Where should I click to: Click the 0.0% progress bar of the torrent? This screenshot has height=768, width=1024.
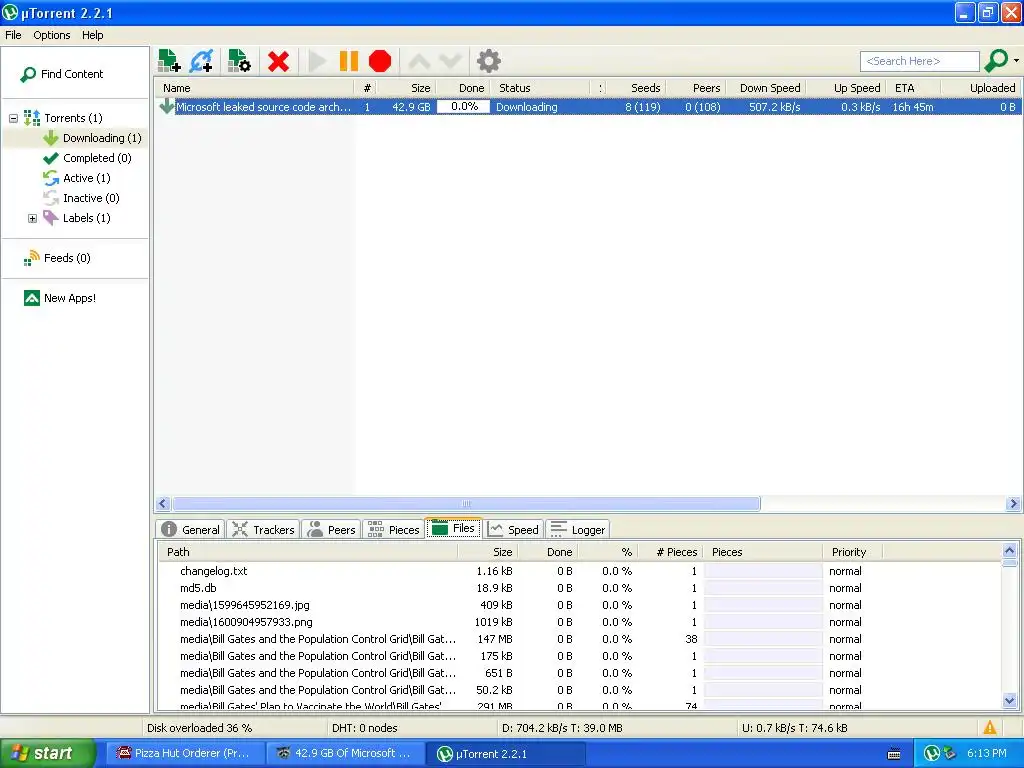click(x=463, y=107)
